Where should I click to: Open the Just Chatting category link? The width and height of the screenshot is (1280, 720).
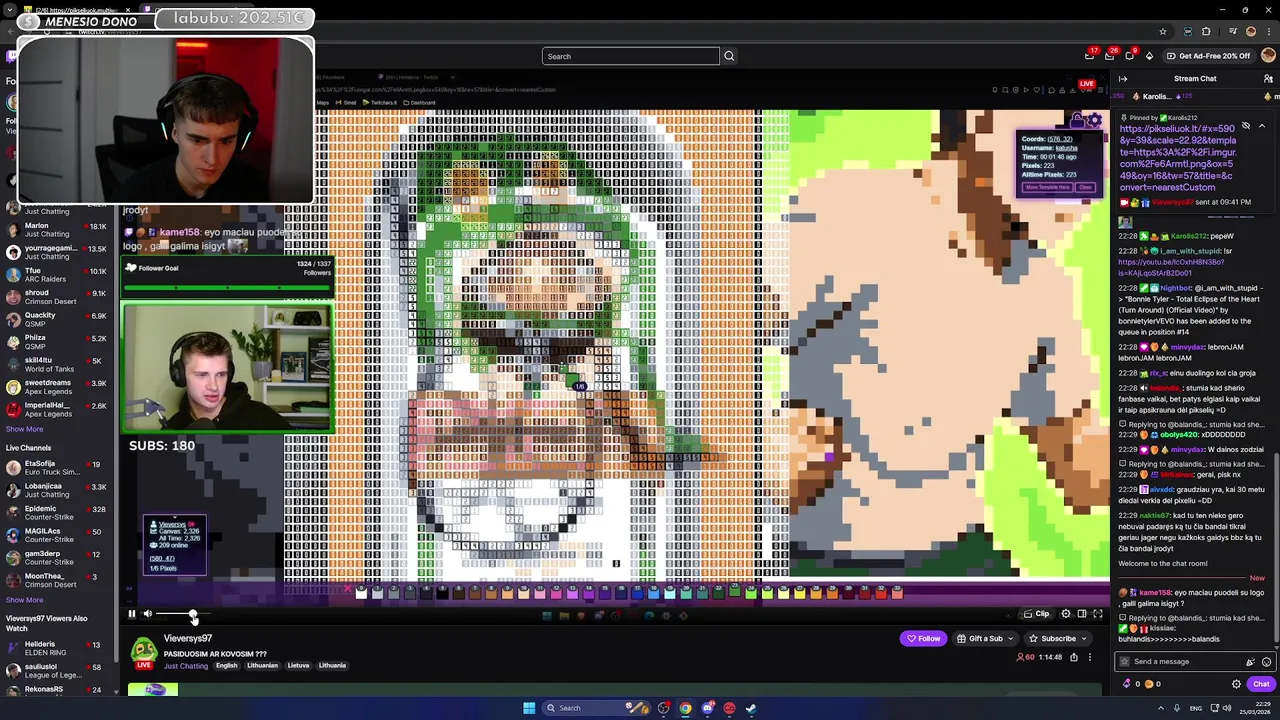[186, 666]
